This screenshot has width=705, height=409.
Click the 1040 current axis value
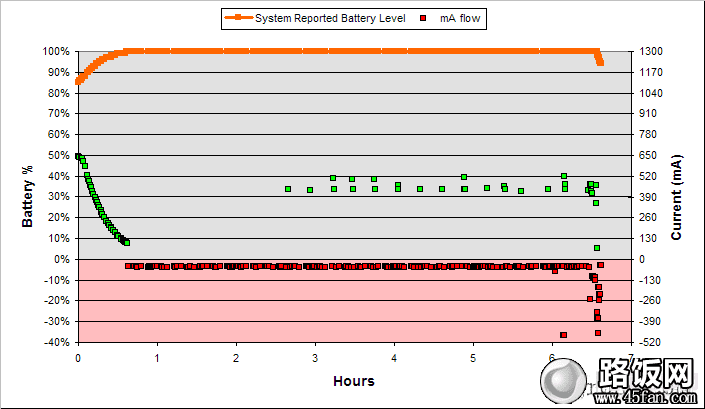tap(651, 93)
